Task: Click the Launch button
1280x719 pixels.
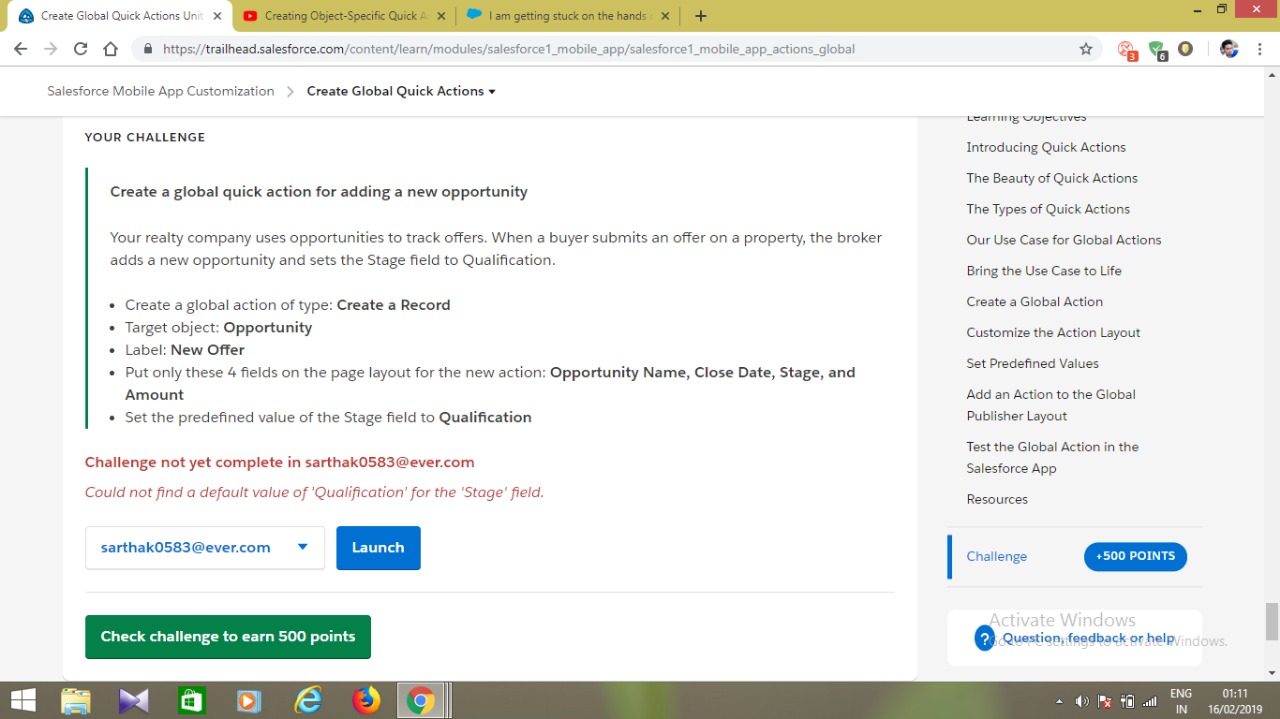Action: (x=378, y=547)
